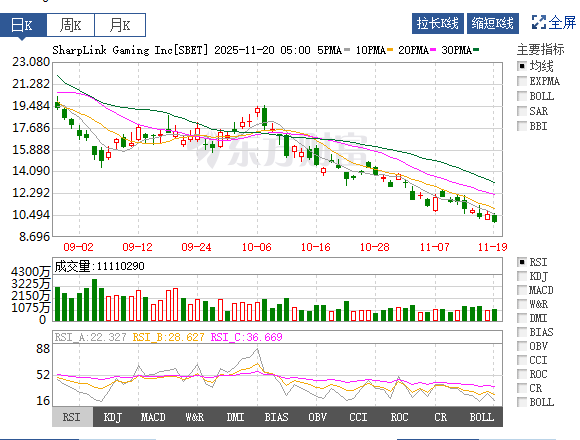Open the OBV tab in bottom bar
Viewport: 580px width, 440px height.
[317, 417]
